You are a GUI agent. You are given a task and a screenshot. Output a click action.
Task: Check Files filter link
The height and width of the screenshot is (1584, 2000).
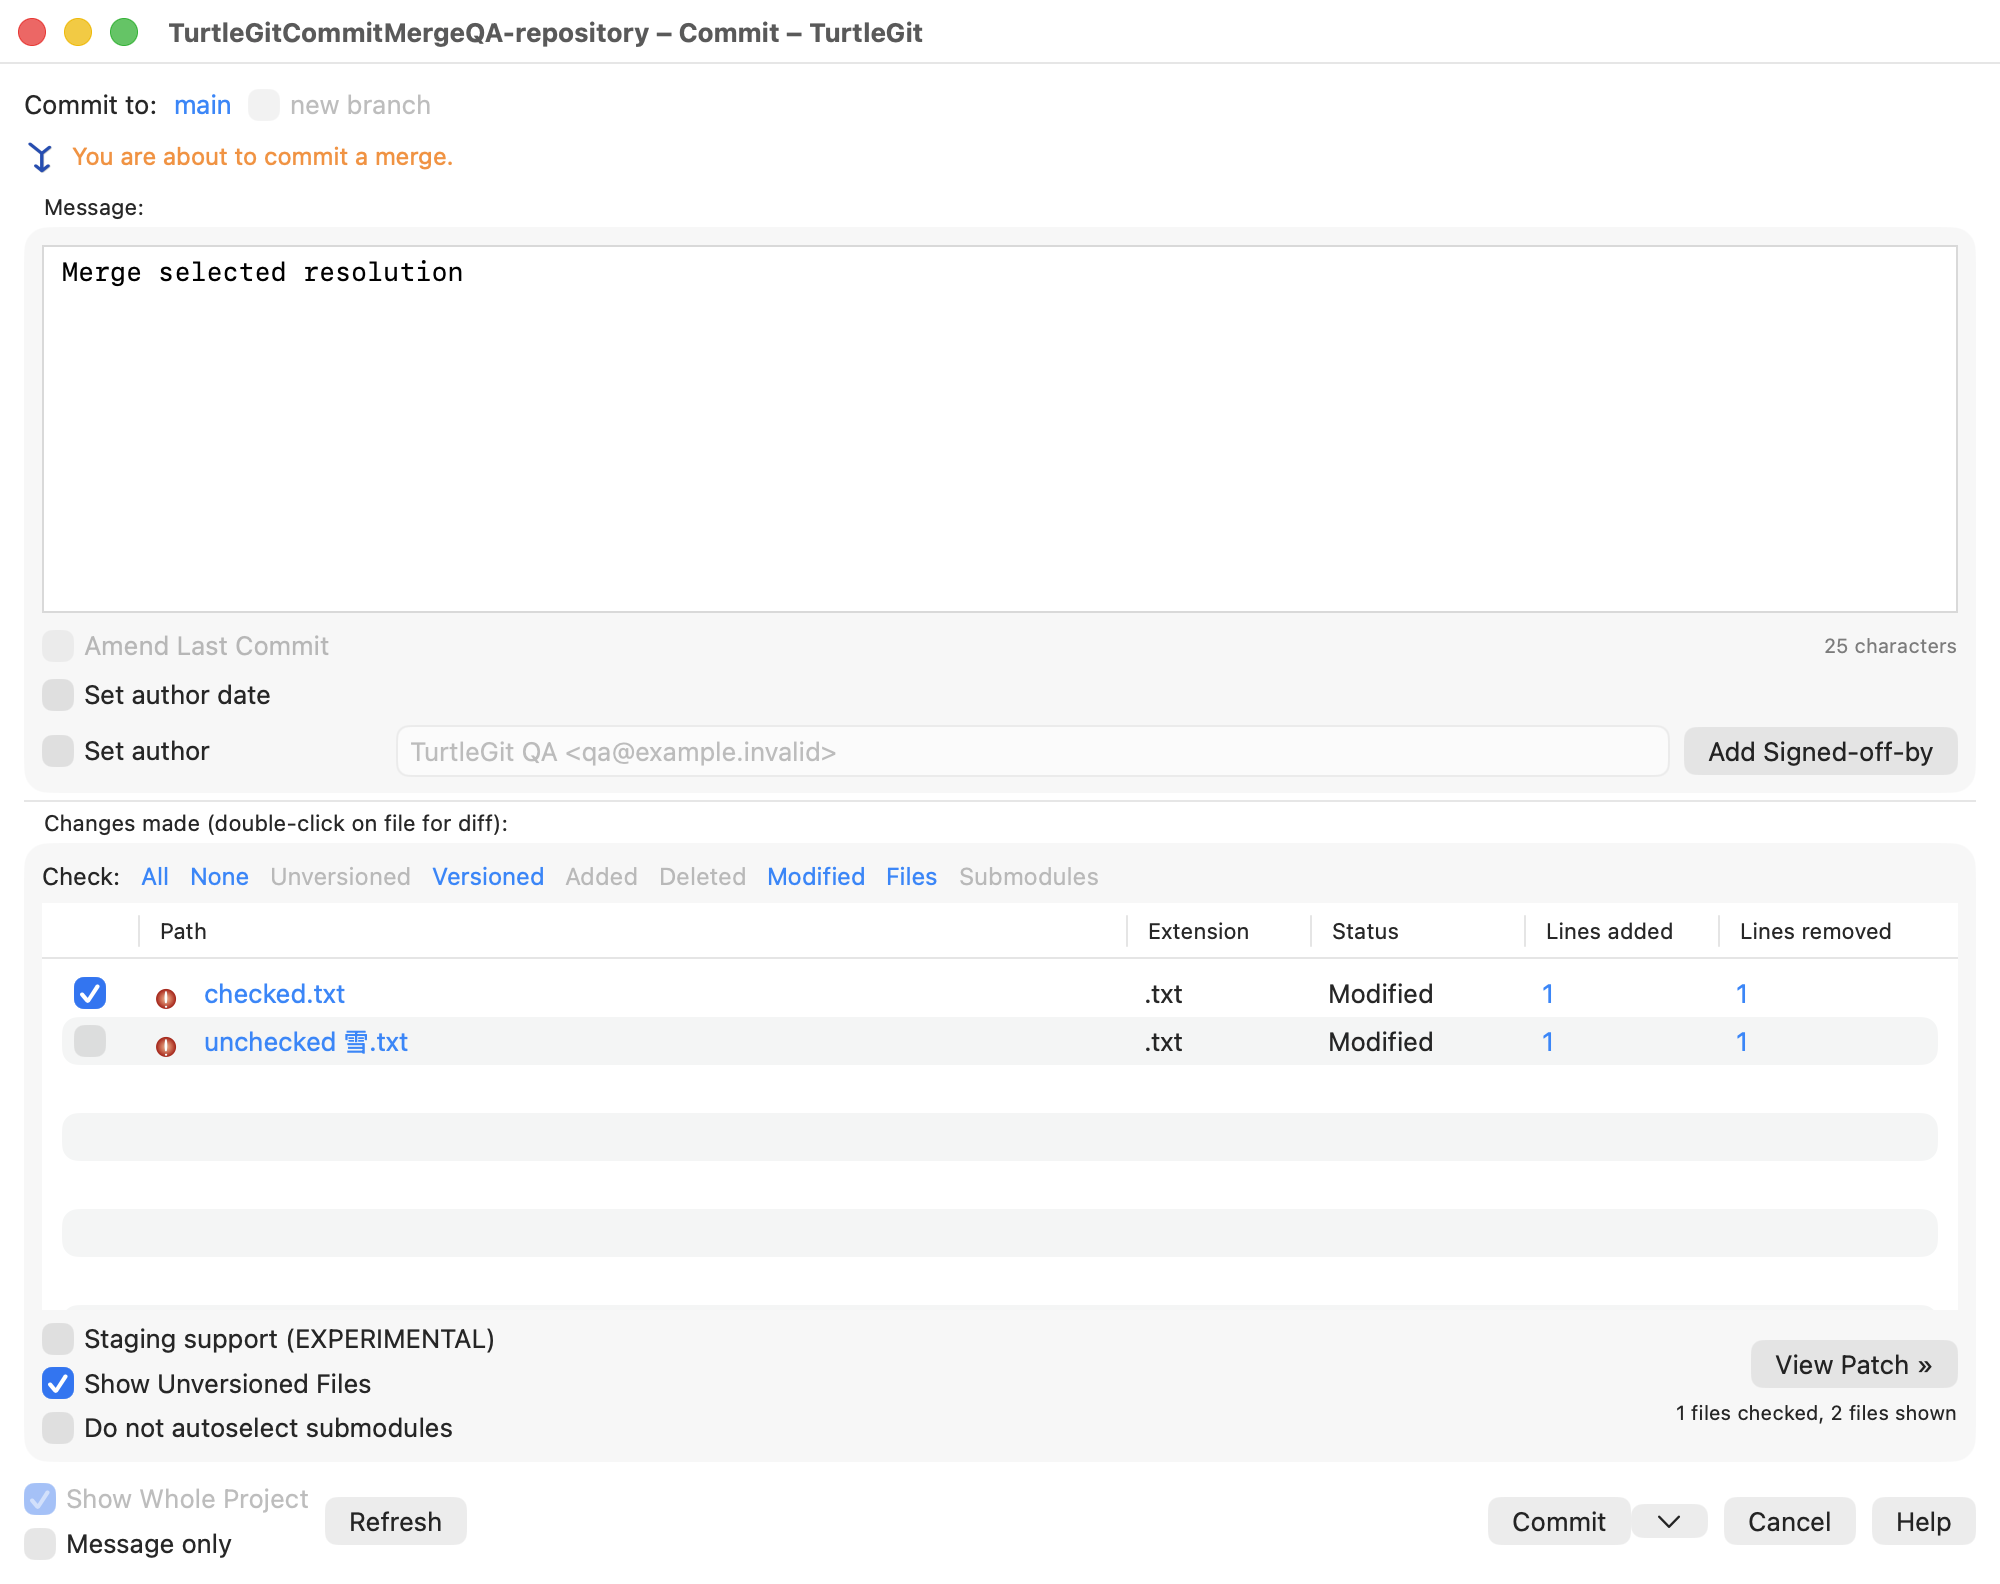pyautogui.click(x=911, y=877)
